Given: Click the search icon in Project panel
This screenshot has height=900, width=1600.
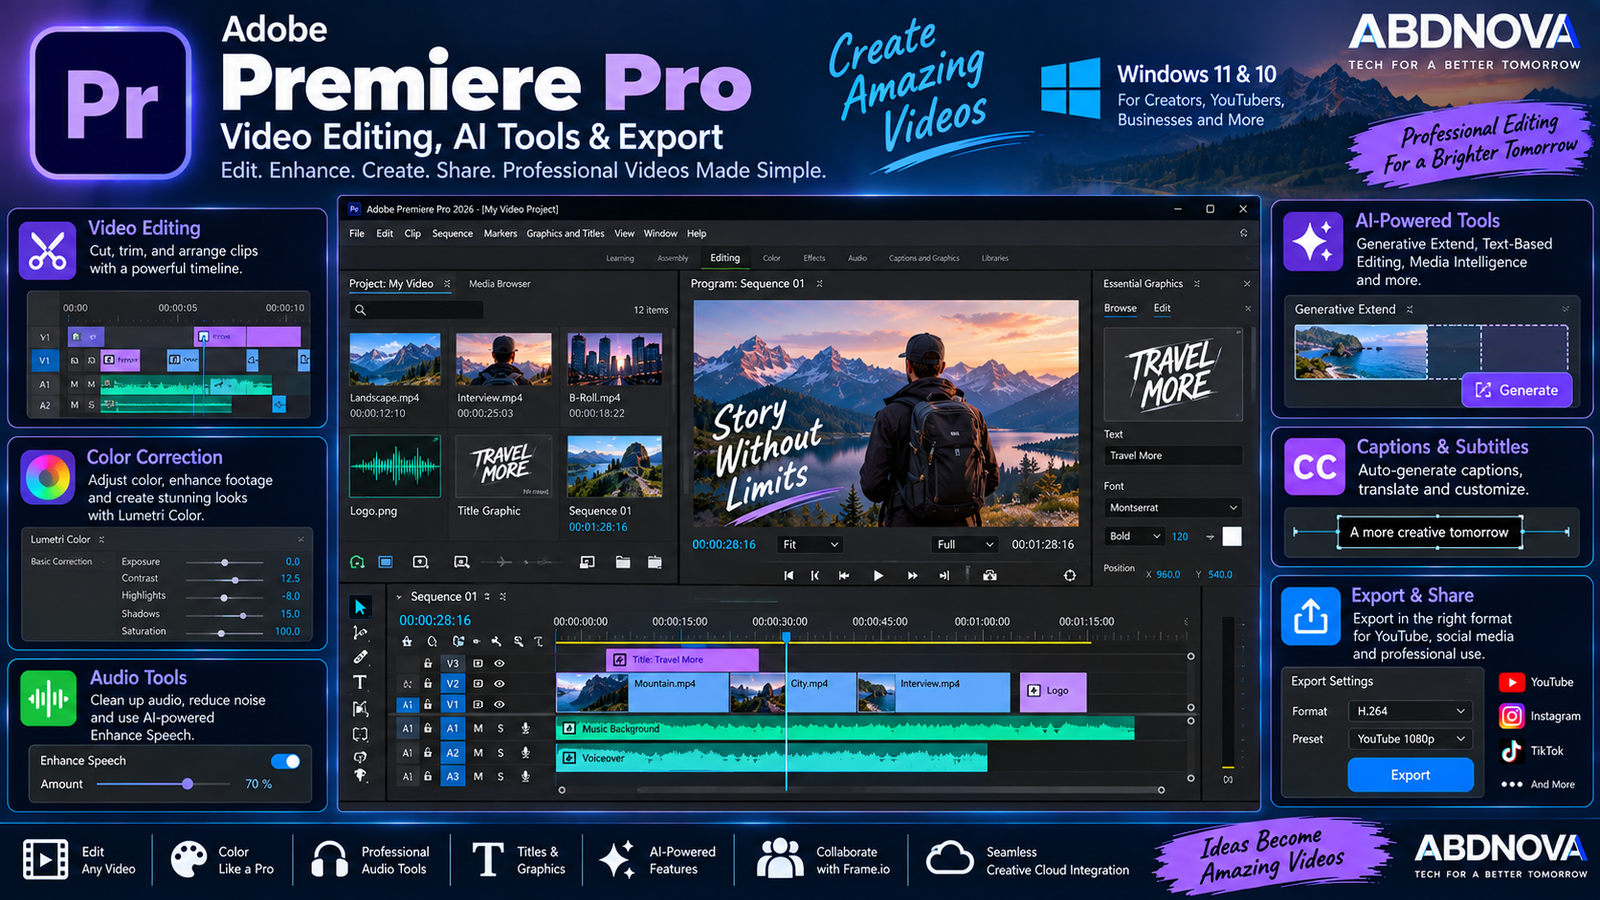Looking at the screenshot, I should (x=360, y=310).
